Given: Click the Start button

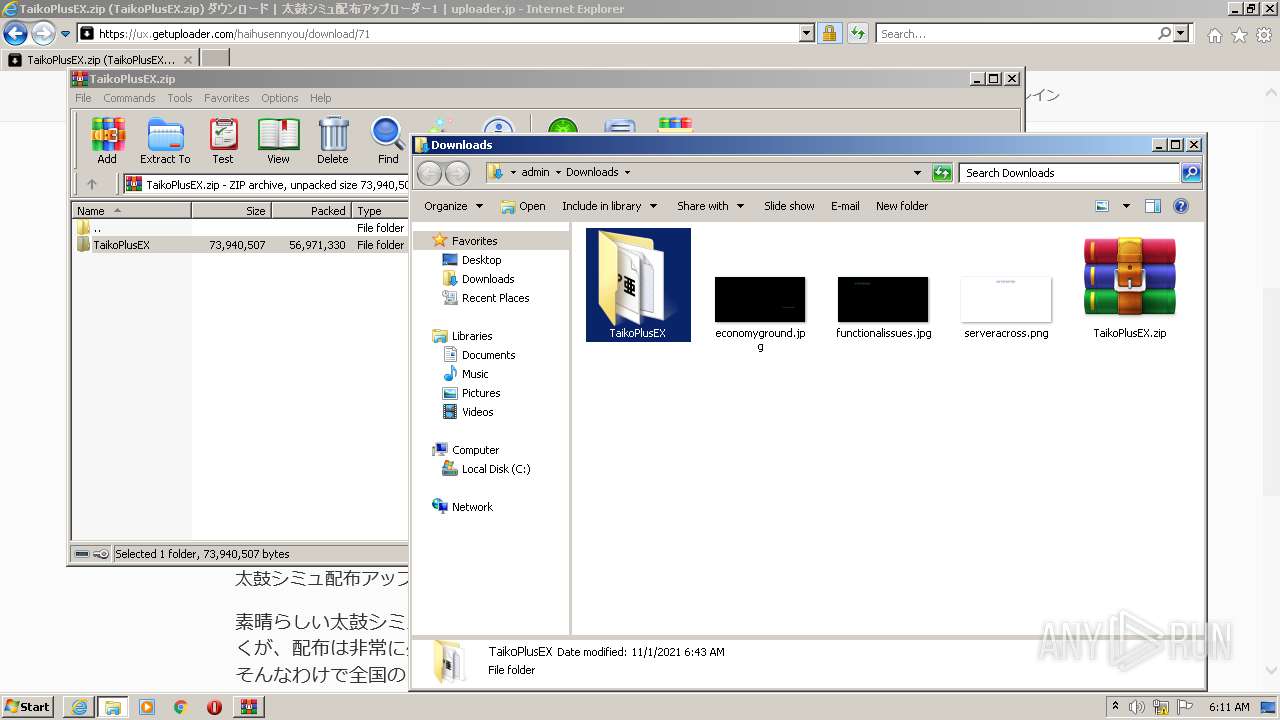Looking at the screenshot, I should [27, 707].
